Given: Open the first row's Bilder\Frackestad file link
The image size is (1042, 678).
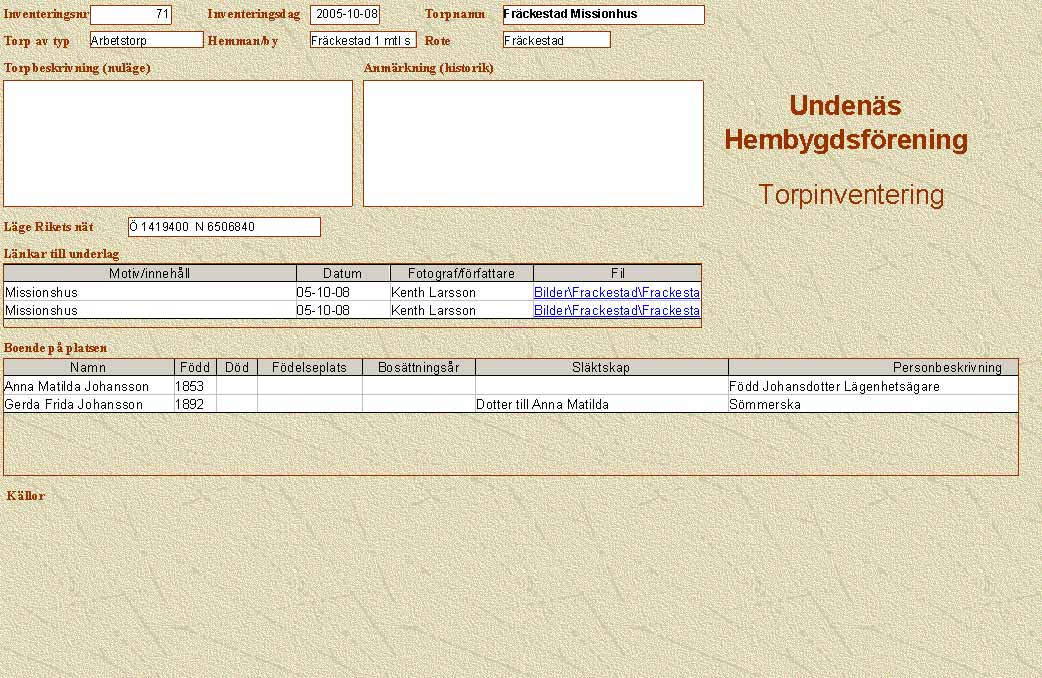Looking at the screenshot, I should 616,293.
